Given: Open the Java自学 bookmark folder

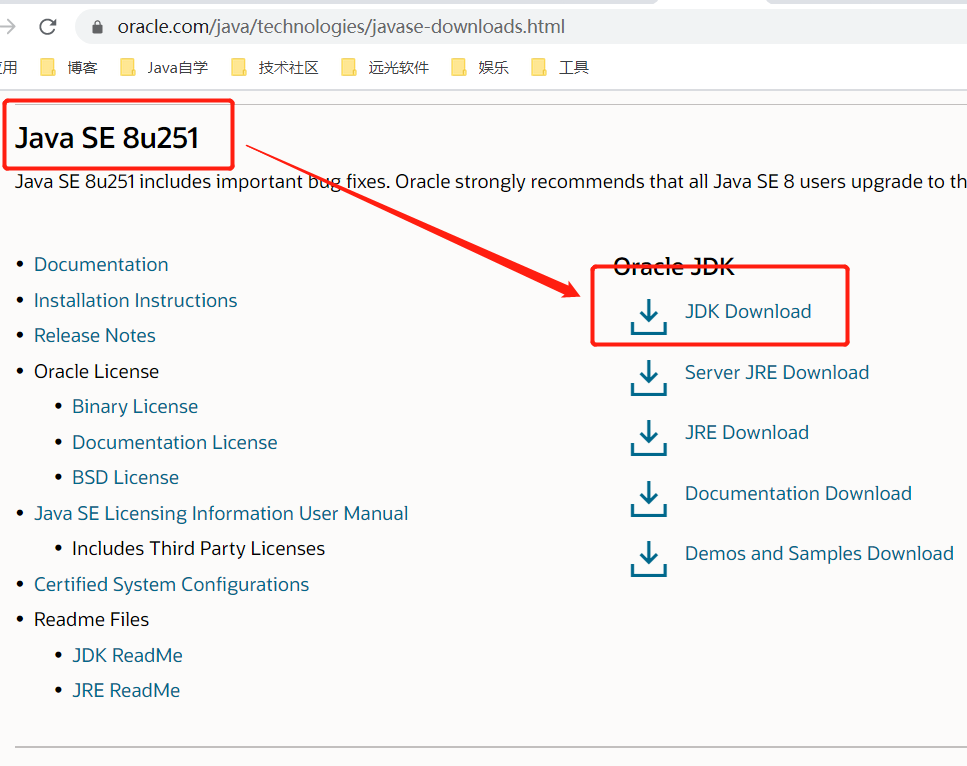Looking at the screenshot, I should (164, 67).
